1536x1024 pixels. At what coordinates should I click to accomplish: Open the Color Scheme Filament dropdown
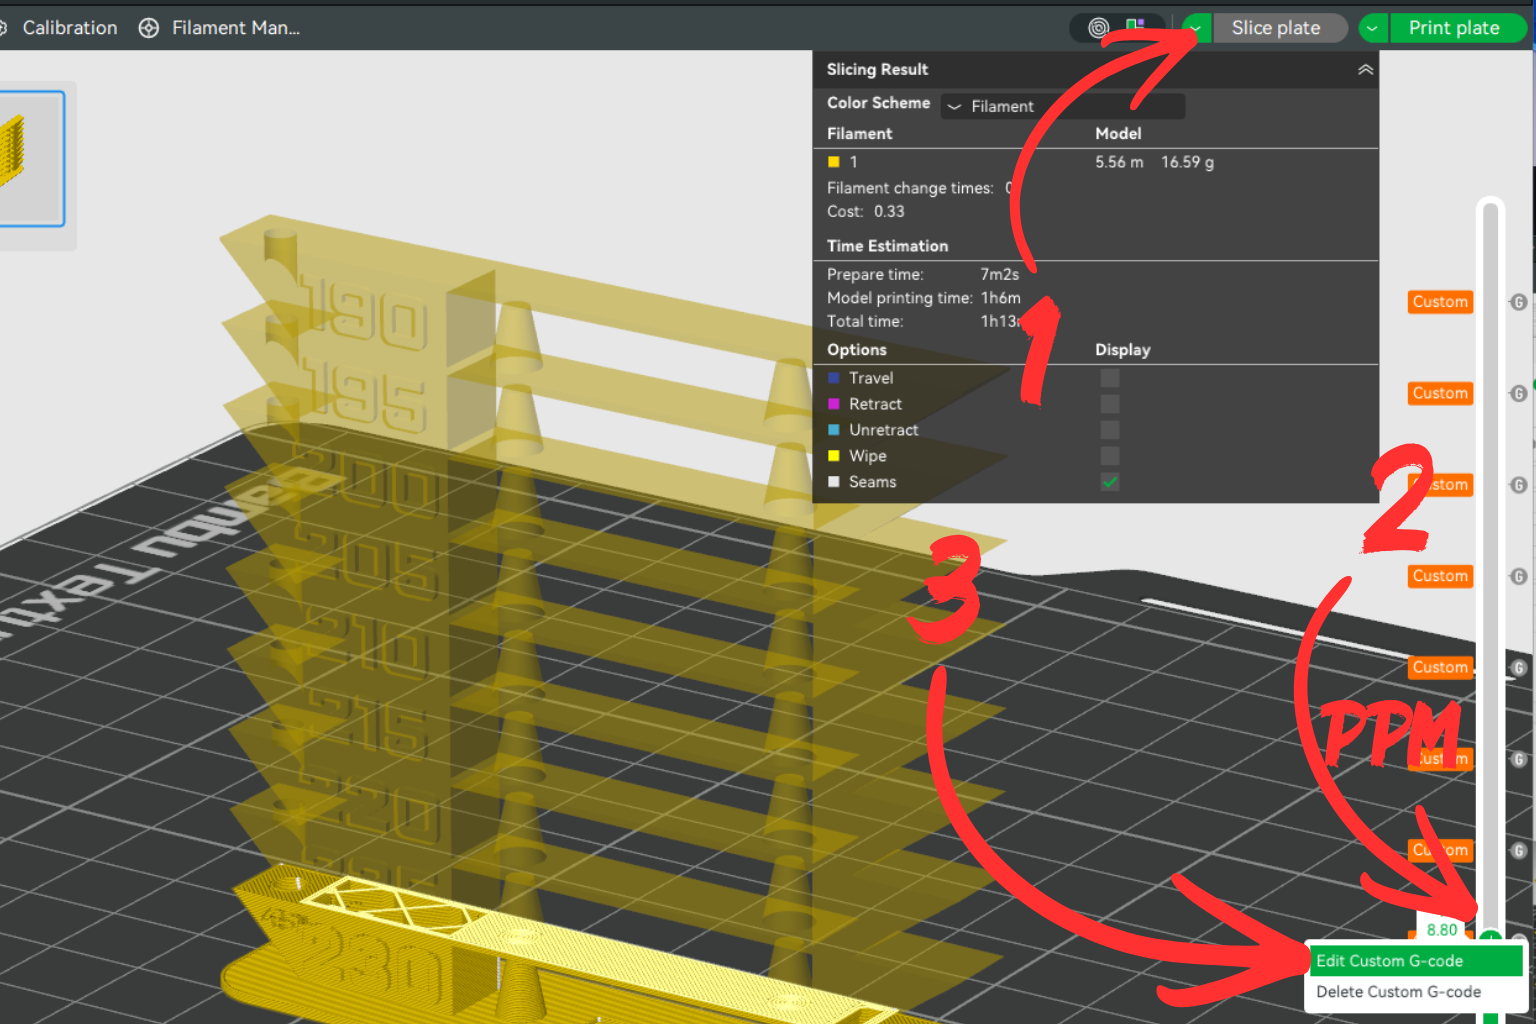pyautogui.click(x=1063, y=106)
